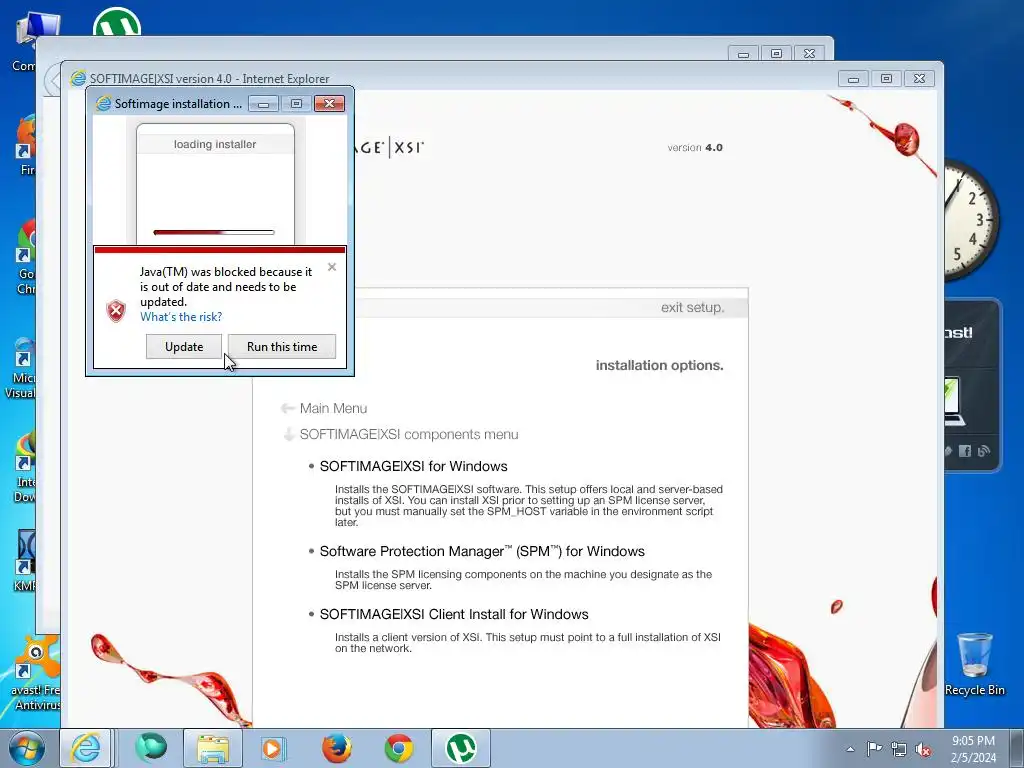Minimize the rear background window
The width and height of the screenshot is (1024, 768).
[743, 54]
